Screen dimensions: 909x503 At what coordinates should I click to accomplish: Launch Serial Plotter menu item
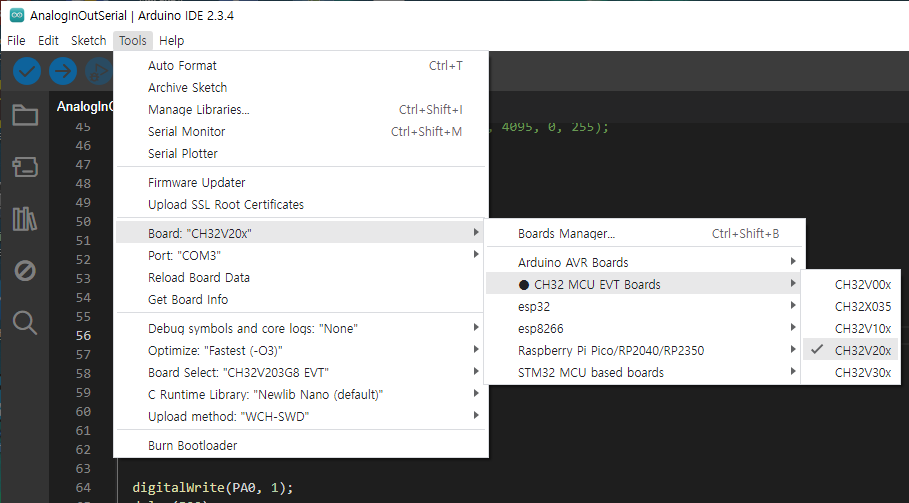(x=301, y=154)
